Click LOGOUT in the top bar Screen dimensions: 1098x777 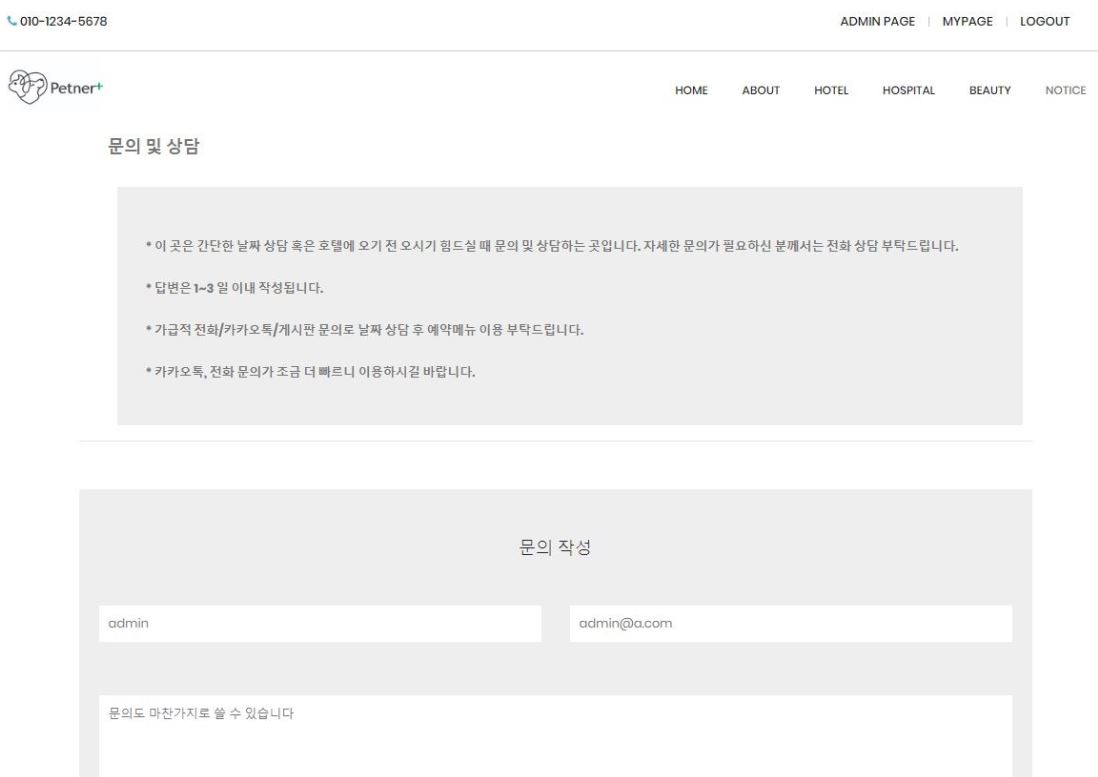click(1045, 22)
